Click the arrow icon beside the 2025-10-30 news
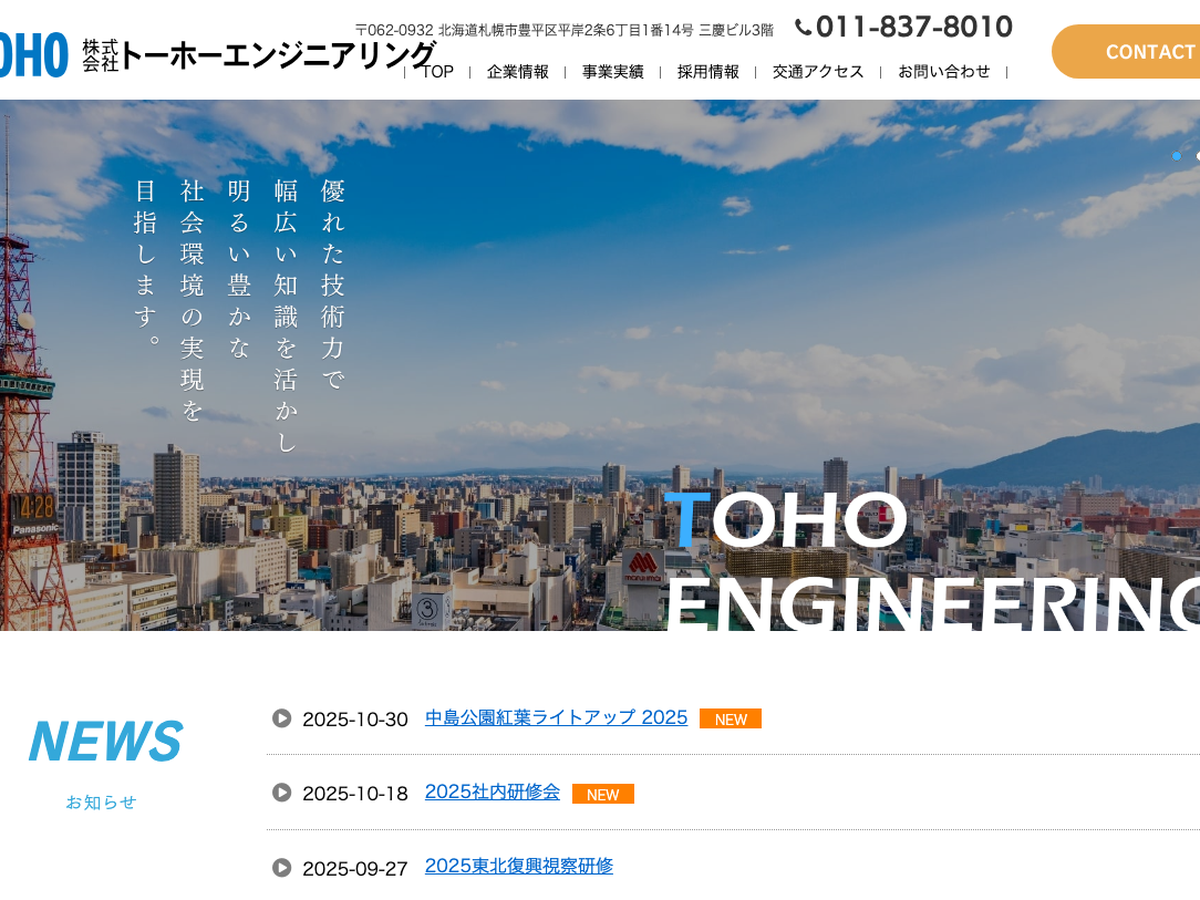 click(282, 718)
